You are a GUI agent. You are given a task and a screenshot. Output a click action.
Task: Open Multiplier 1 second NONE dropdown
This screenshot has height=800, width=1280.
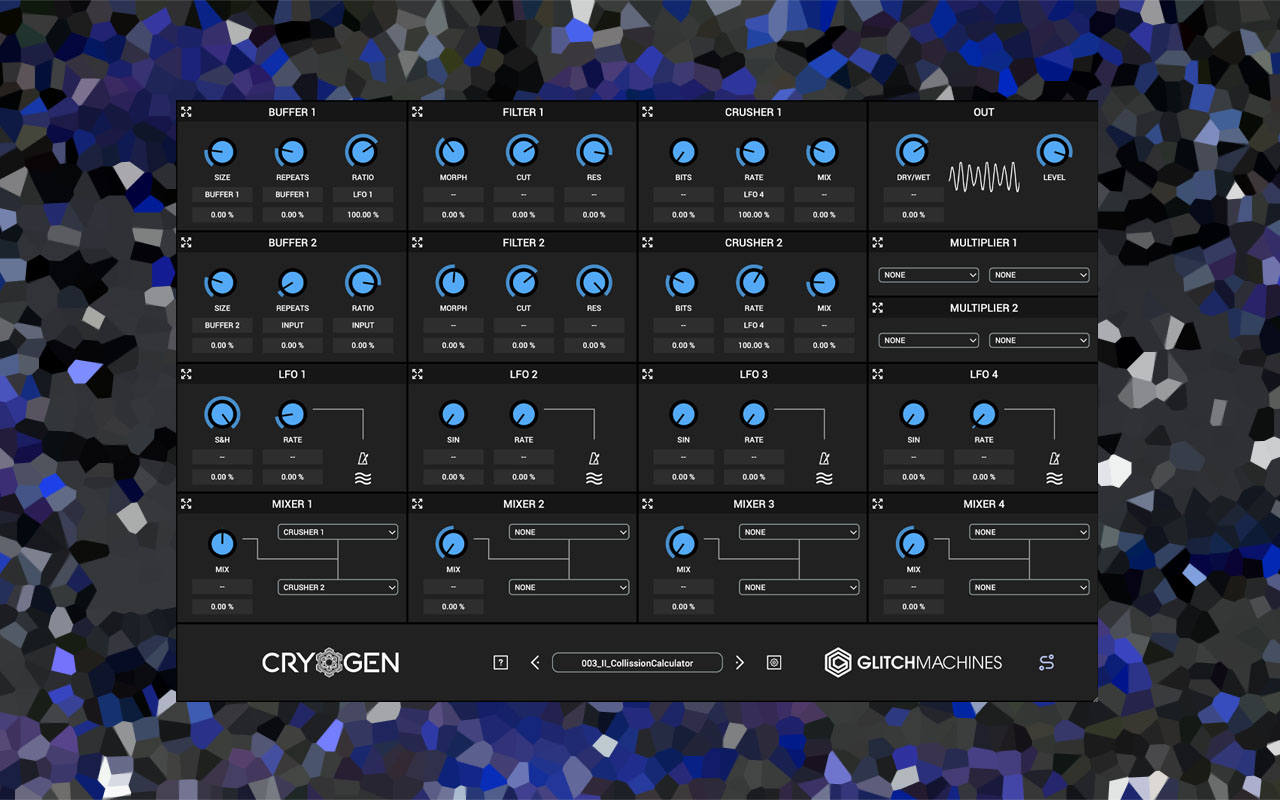(1039, 275)
